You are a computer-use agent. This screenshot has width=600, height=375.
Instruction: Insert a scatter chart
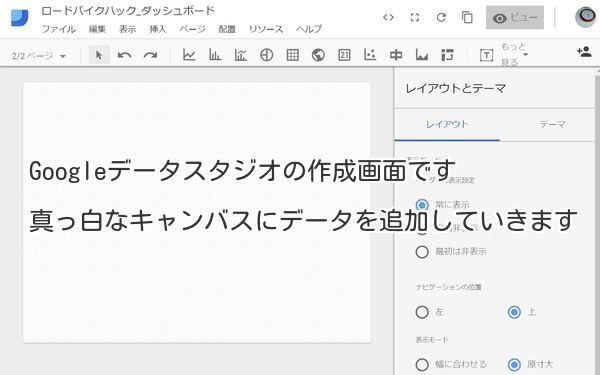coord(370,55)
